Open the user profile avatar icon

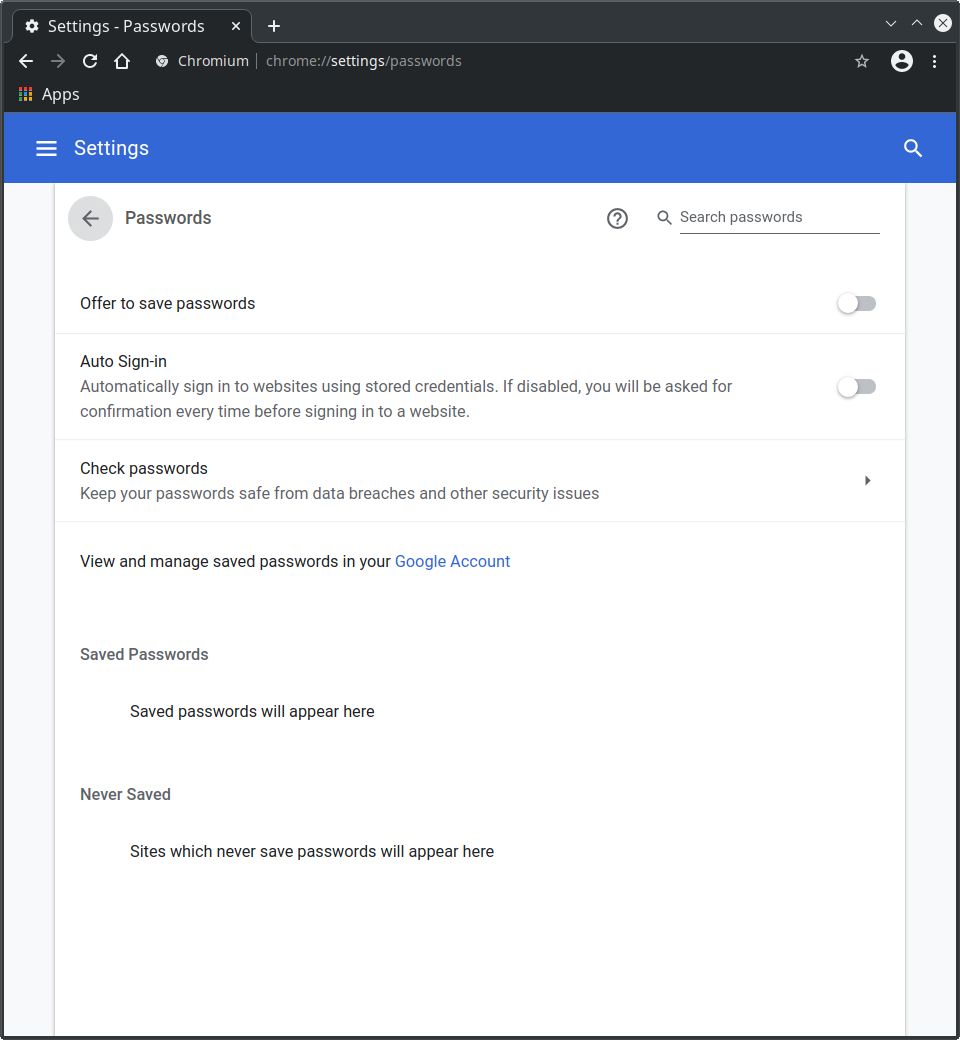[901, 61]
